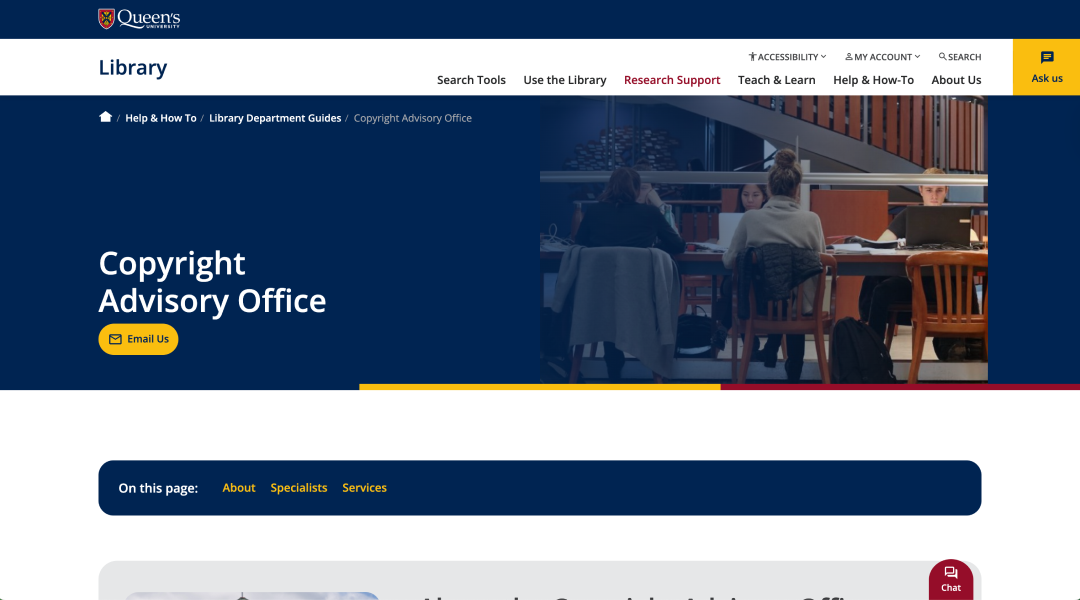This screenshot has height=600, width=1080.
Task: Open the Chat bubble widget
Action: [x=951, y=578]
